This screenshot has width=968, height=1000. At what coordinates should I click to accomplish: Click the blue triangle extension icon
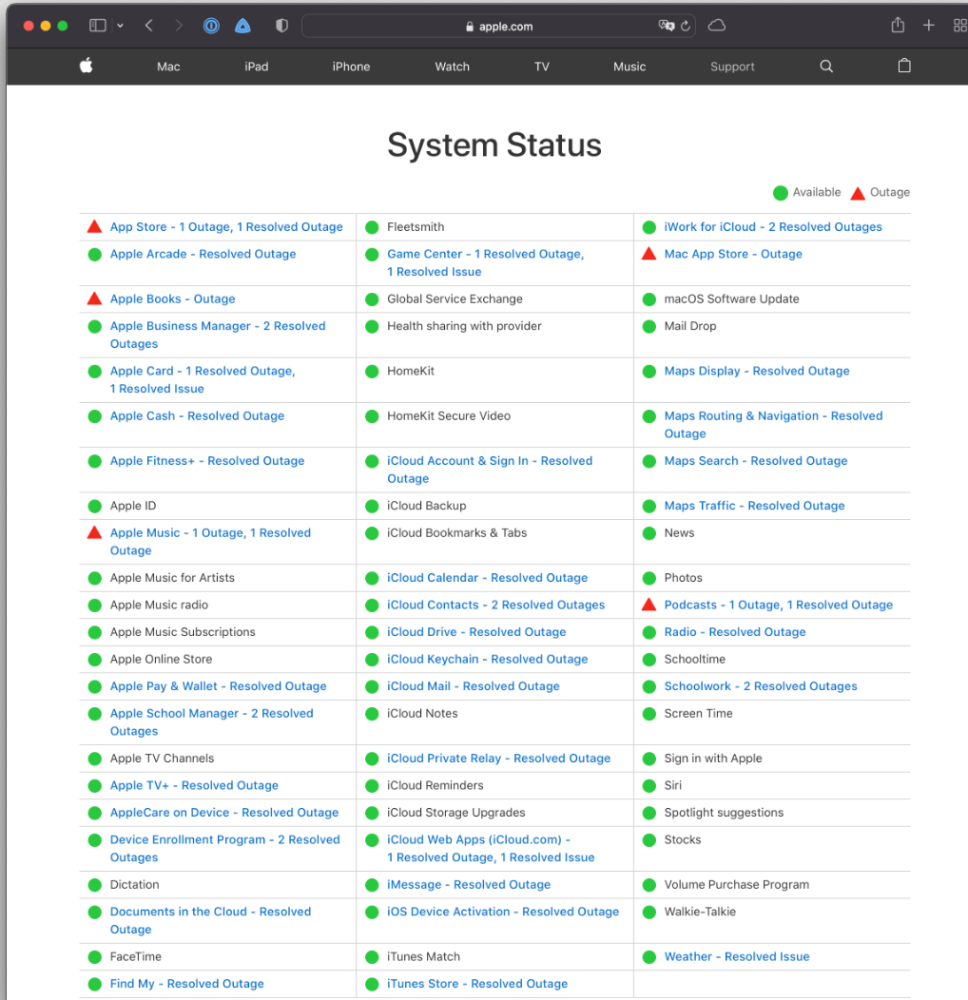tap(243, 26)
